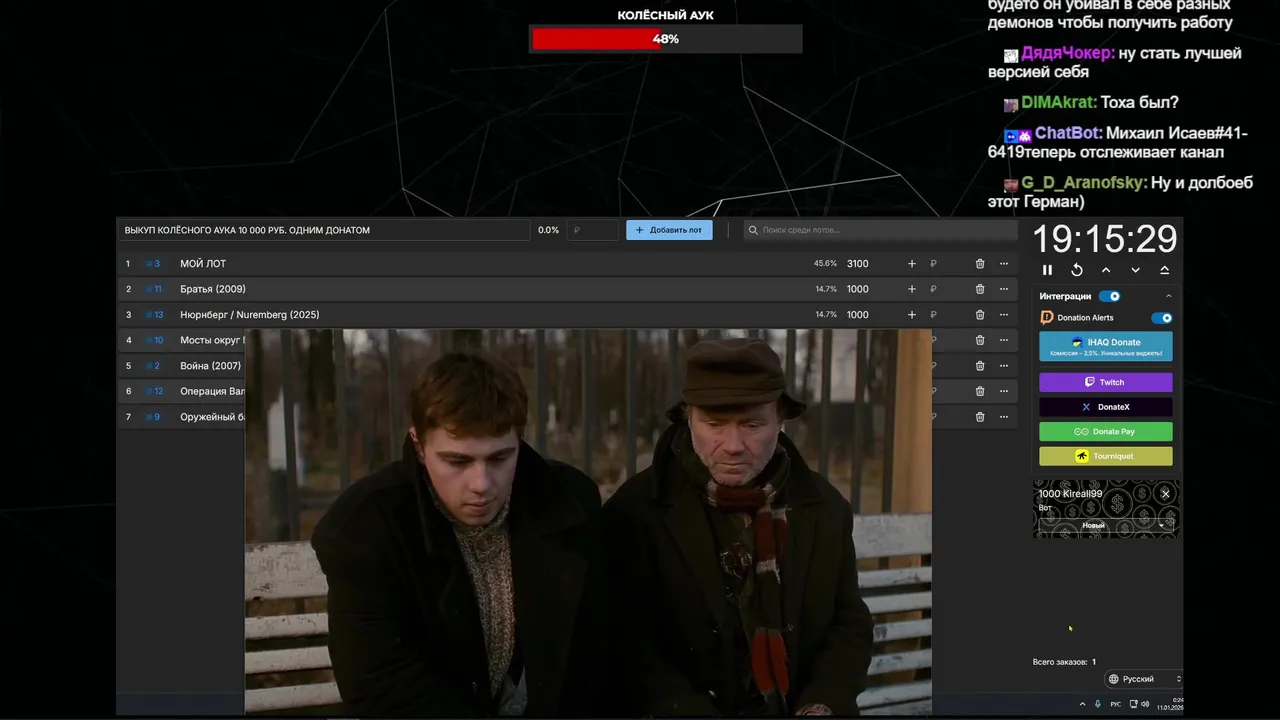Image resolution: width=1280 pixels, height=720 pixels.
Task: Click the #11 id tag of Братья
Action: click(153, 289)
